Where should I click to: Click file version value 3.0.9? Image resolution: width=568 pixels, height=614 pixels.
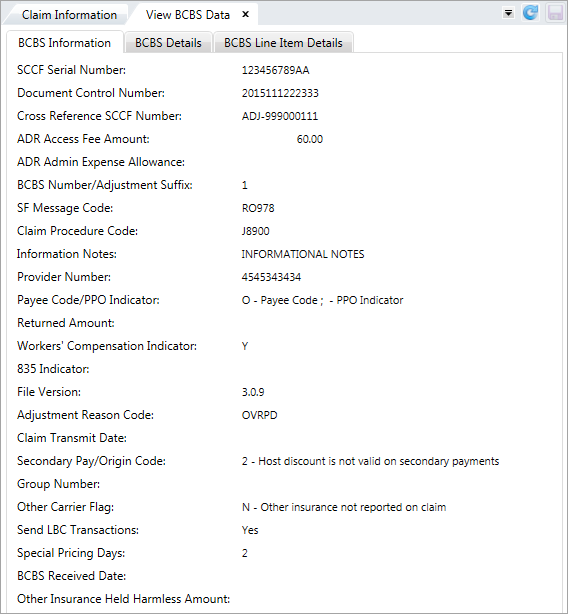(x=253, y=392)
